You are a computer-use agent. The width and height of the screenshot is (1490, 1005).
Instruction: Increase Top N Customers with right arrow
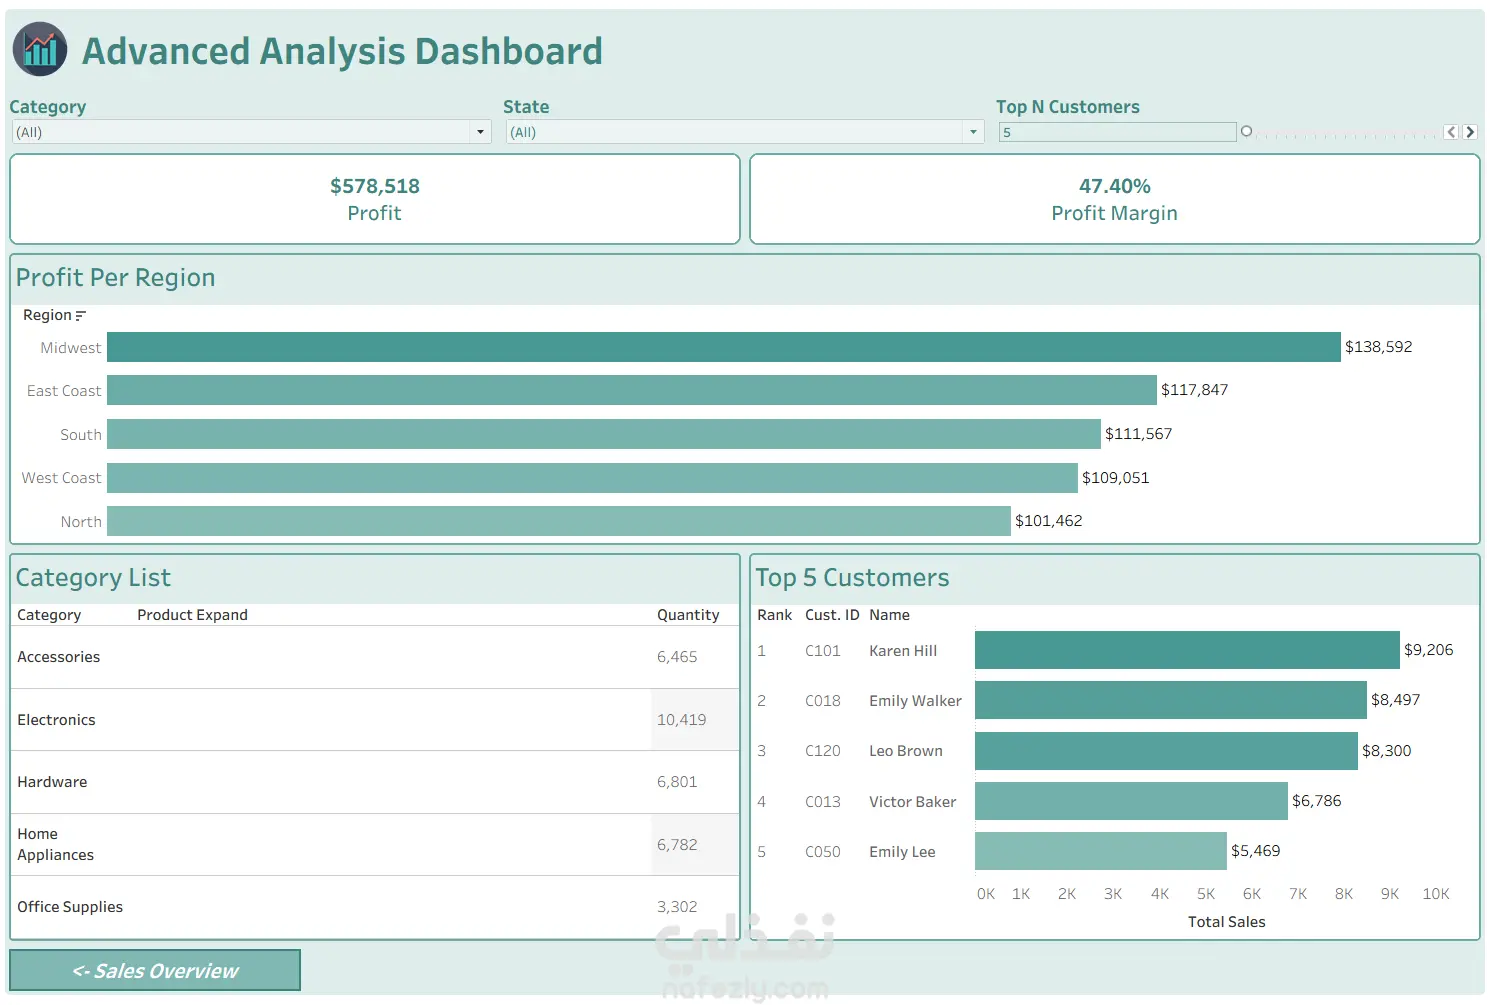pos(1470,132)
